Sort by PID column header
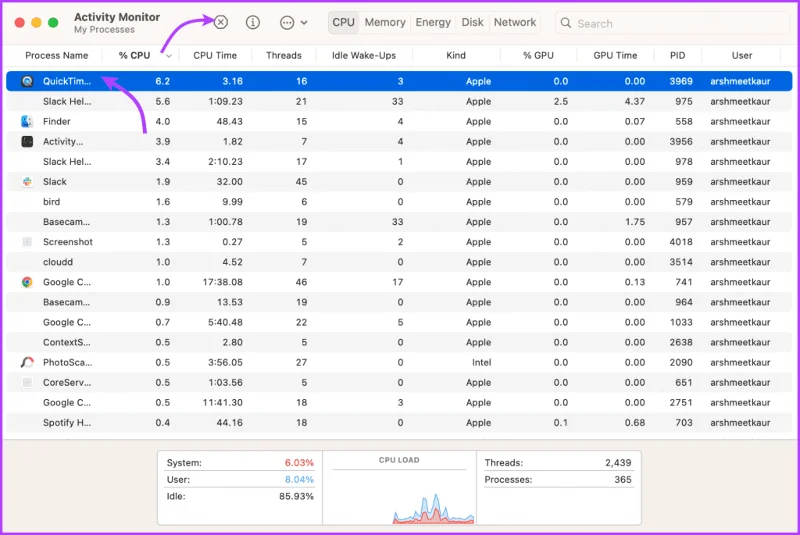Image resolution: width=800 pixels, height=535 pixels. tap(678, 56)
